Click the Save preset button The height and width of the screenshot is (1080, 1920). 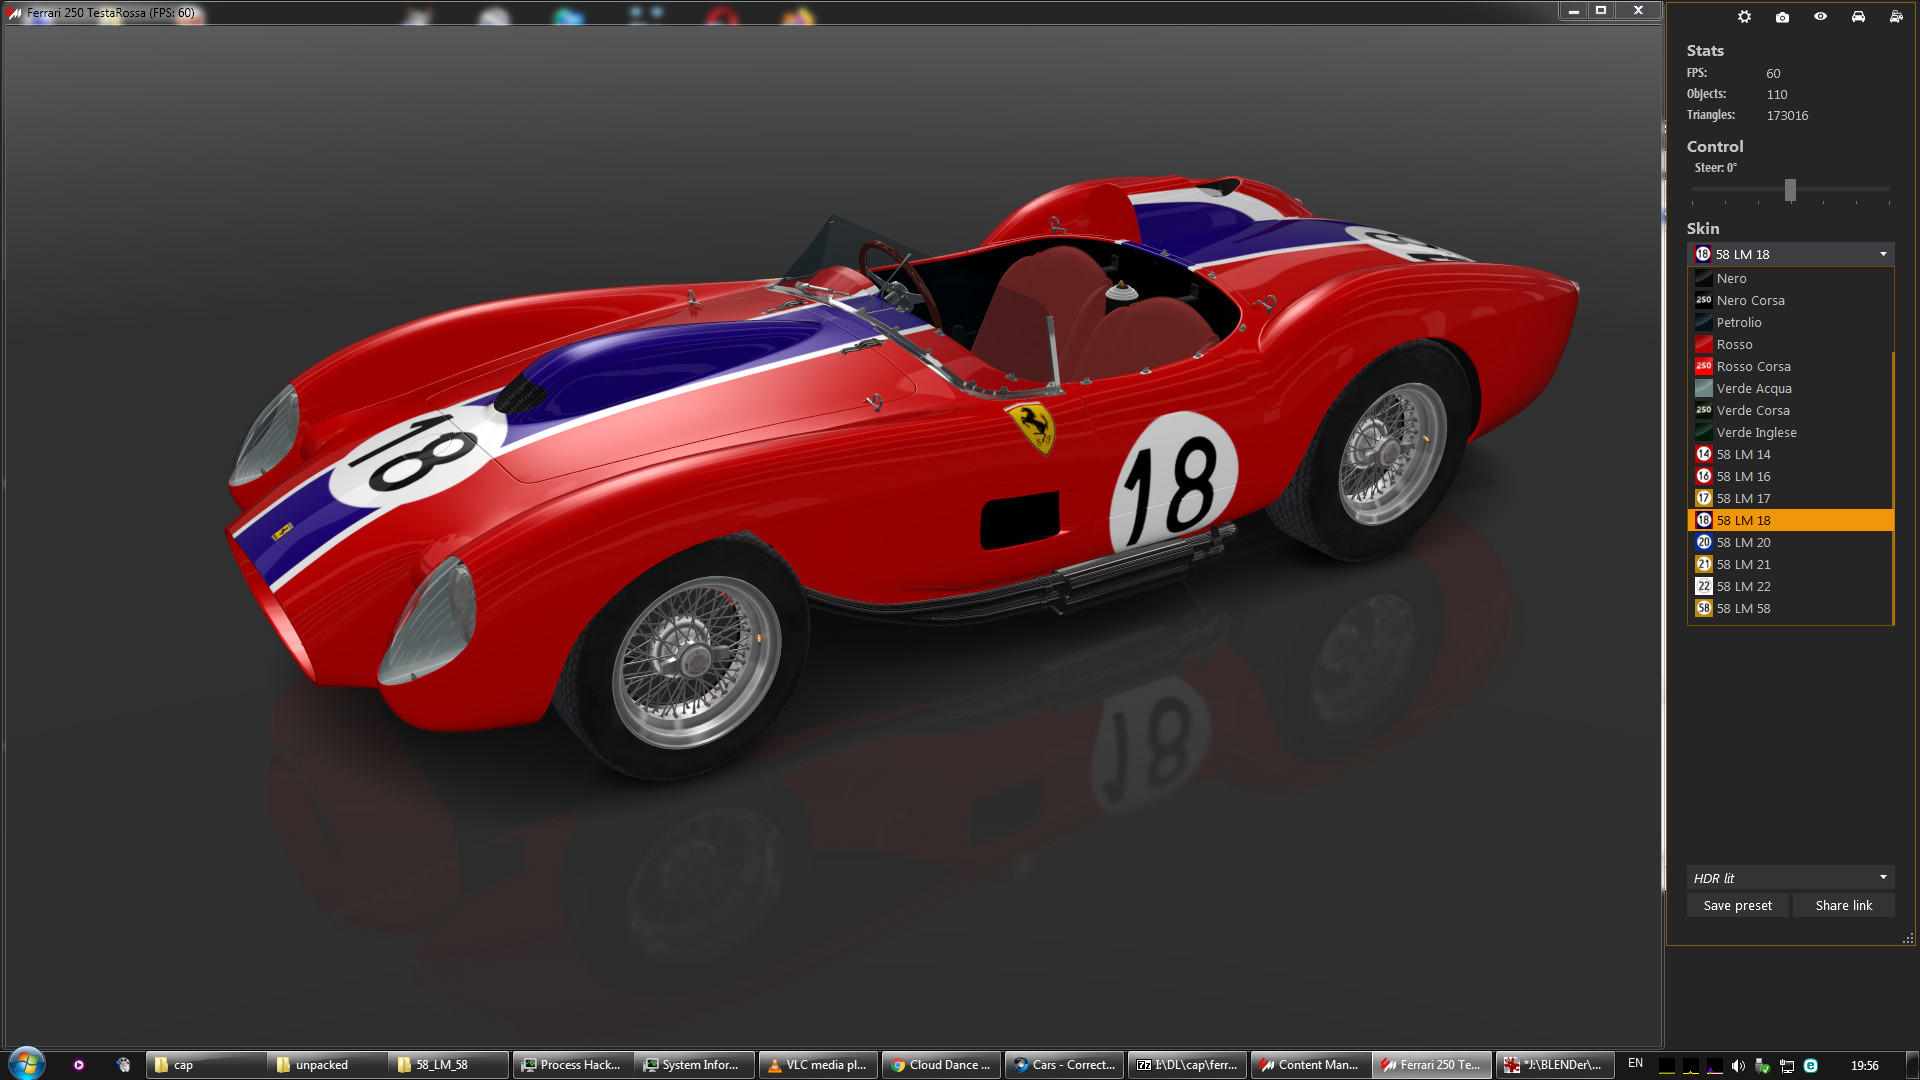pos(1738,906)
